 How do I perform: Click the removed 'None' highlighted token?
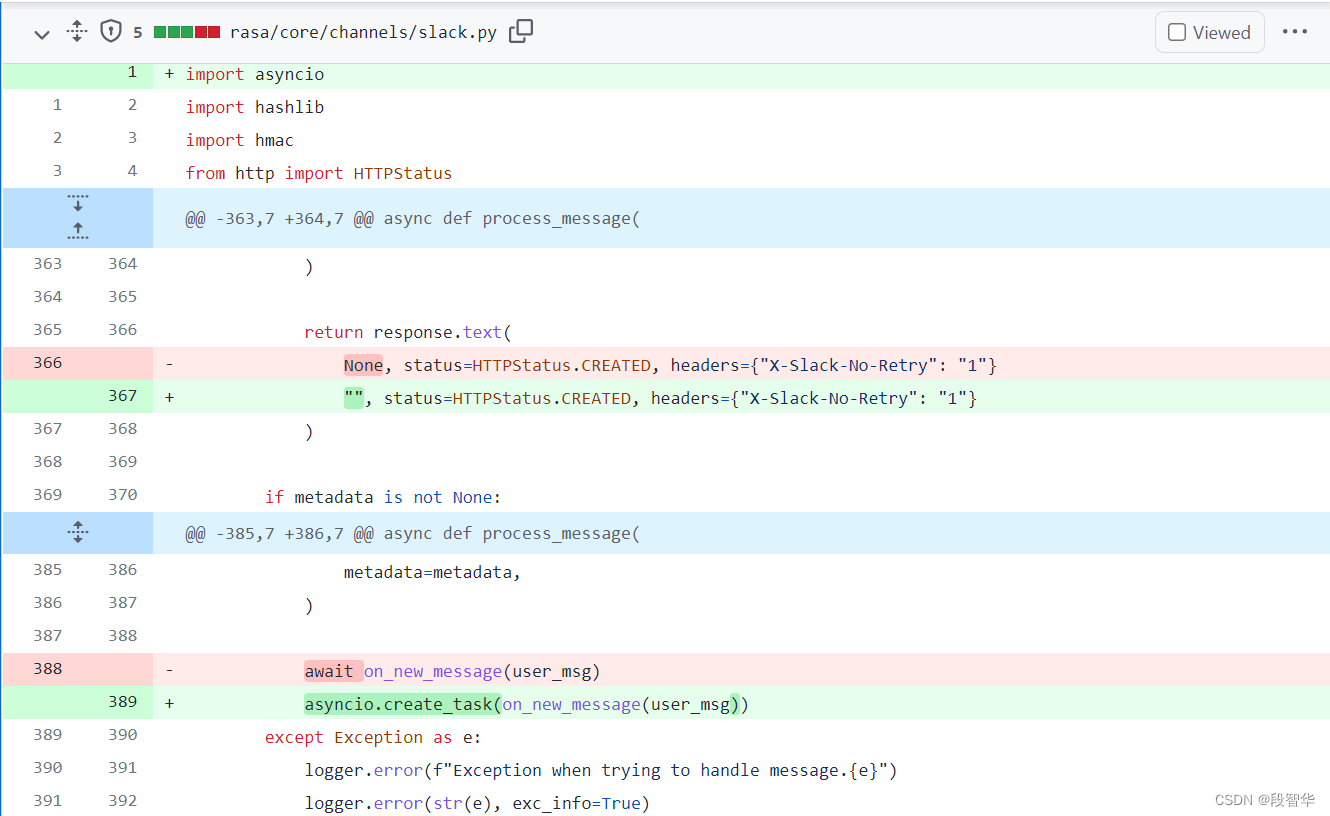click(363, 365)
